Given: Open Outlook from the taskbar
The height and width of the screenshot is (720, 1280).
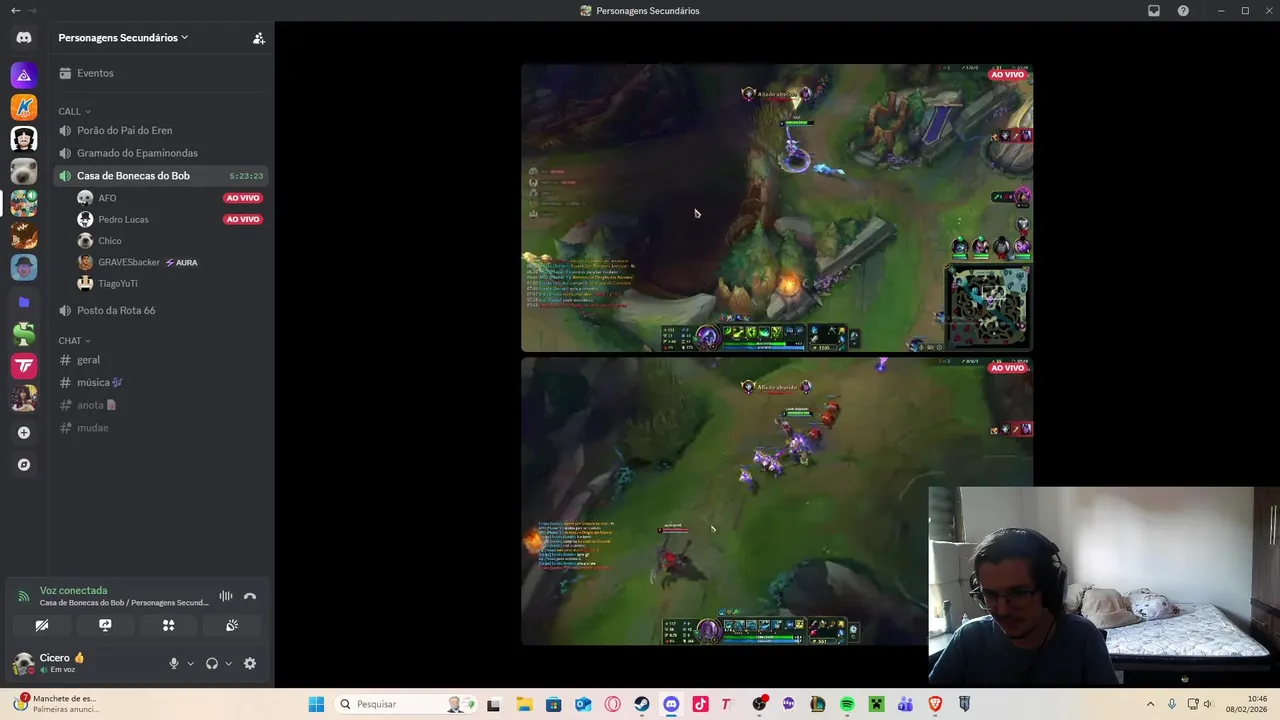Looking at the screenshot, I should [583, 704].
